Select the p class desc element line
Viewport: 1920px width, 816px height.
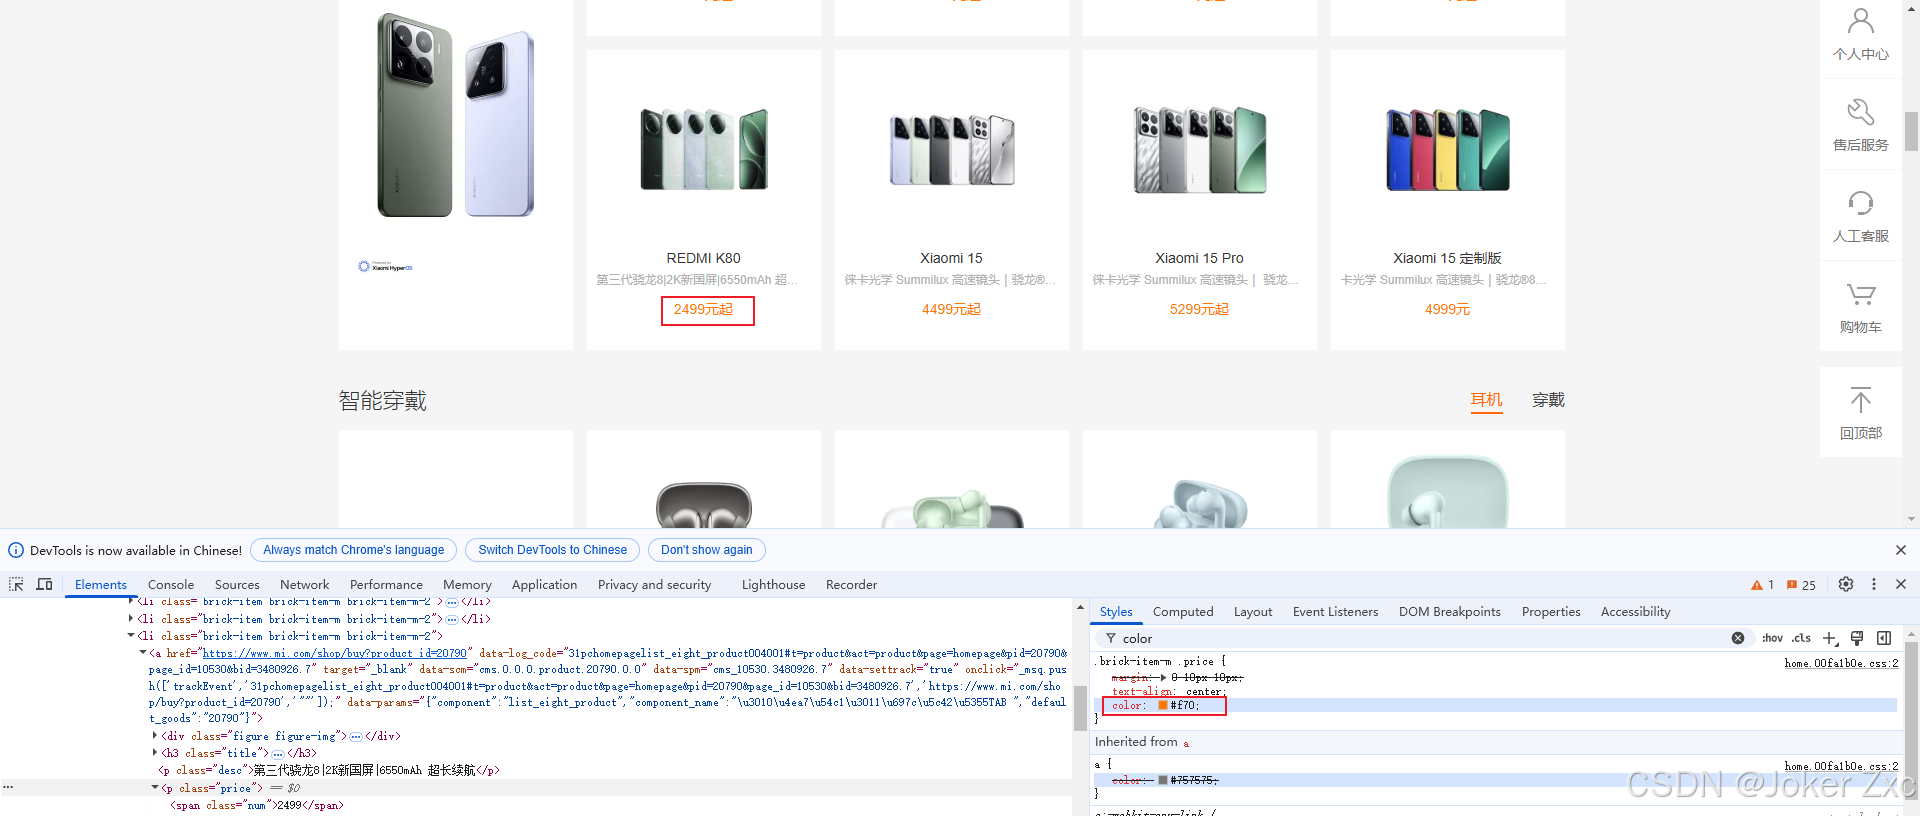click(x=329, y=770)
